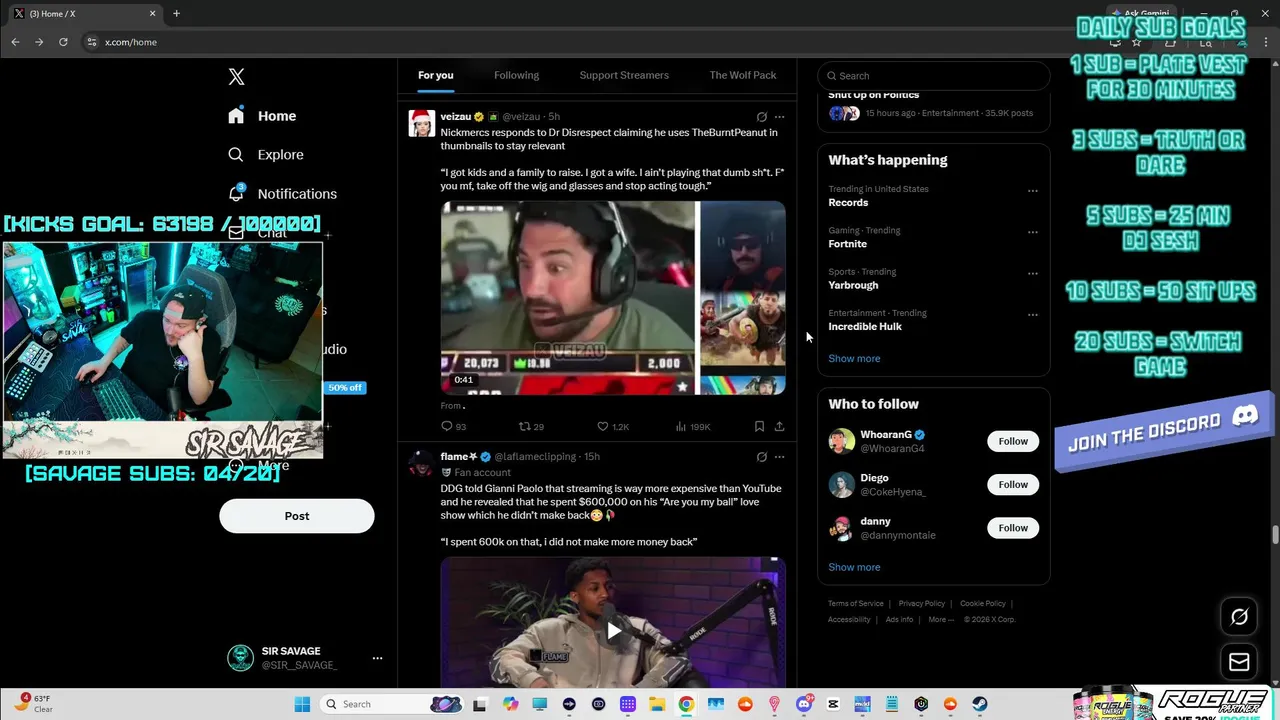
Task: Switch to the For you tab
Action: 435,76
